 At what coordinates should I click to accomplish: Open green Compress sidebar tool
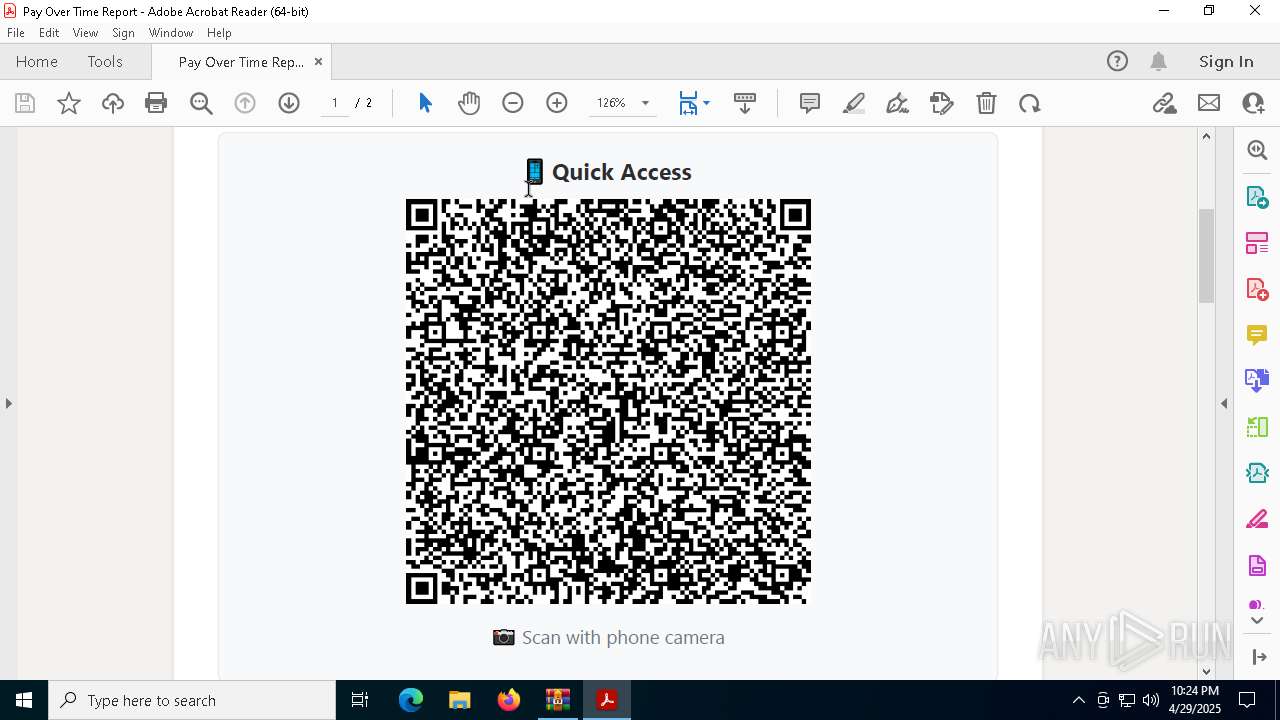tap(1257, 427)
